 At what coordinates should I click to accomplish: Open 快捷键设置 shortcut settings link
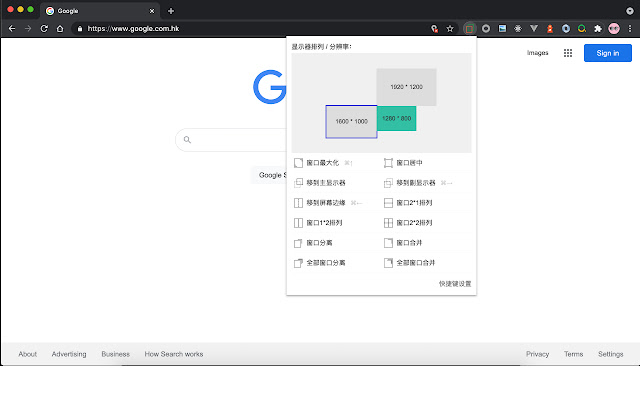(x=455, y=284)
